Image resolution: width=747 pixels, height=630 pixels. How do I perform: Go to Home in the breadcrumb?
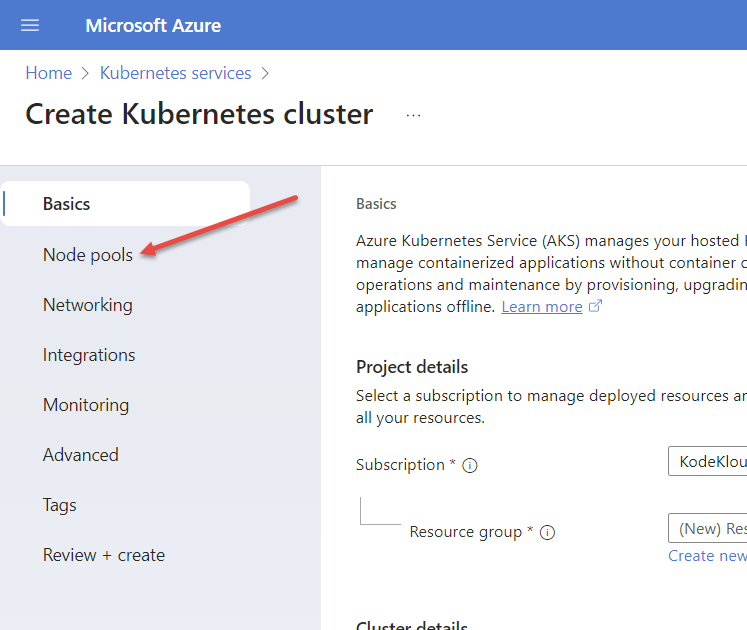click(x=48, y=73)
